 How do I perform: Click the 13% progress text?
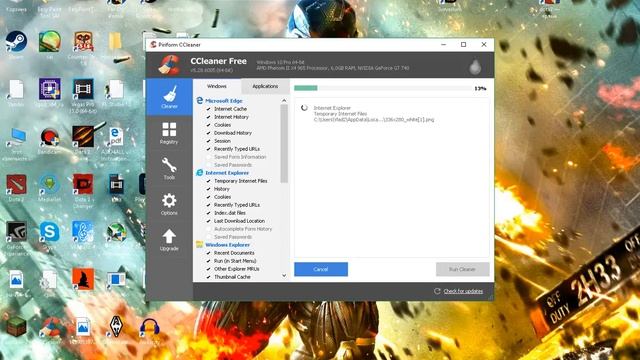click(x=480, y=89)
